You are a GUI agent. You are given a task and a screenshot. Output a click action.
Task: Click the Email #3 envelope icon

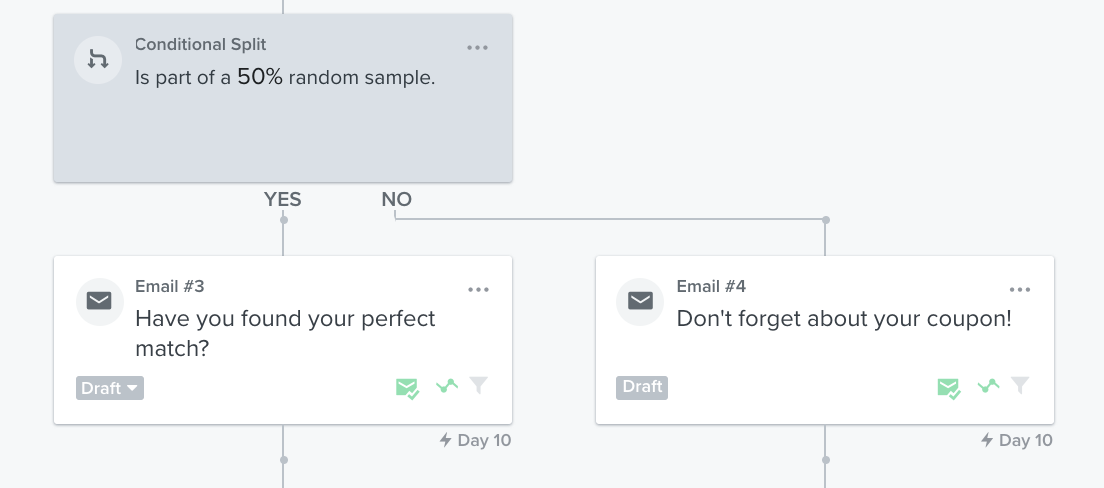[x=98, y=301]
